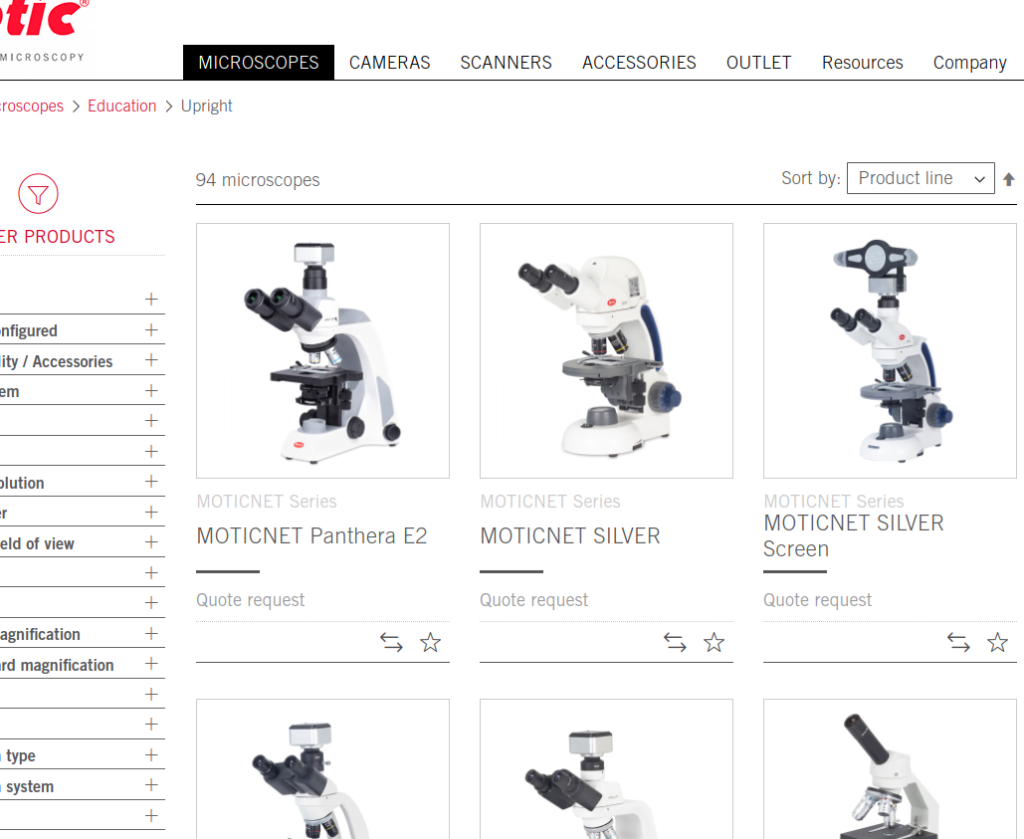Viewport: 1024px width, 839px height.
Task: Click the 'Upright' breadcrumb text
Action: pyautogui.click(x=206, y=106)
